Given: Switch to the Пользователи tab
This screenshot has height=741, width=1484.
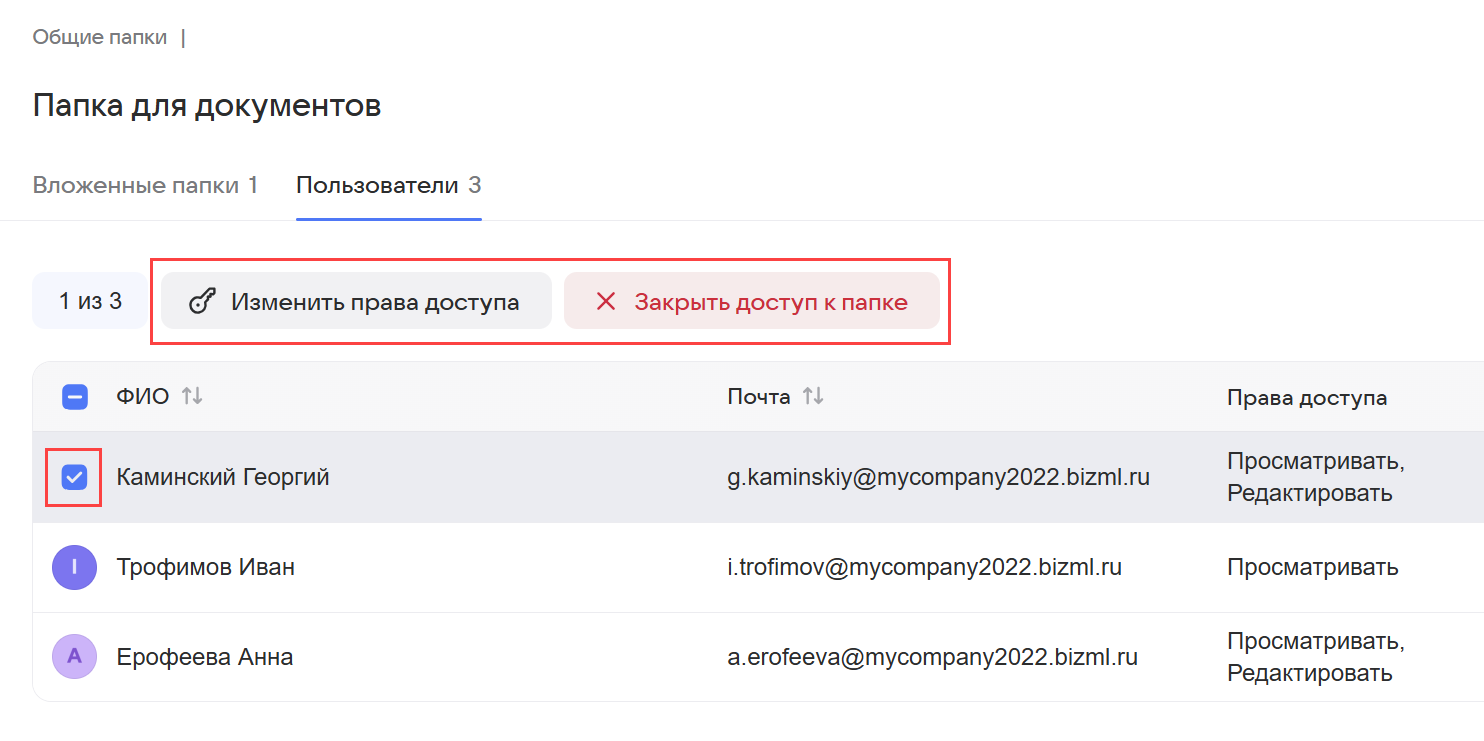Looking at the screenshot, I should pyautogui.click(x=388, y=186).
